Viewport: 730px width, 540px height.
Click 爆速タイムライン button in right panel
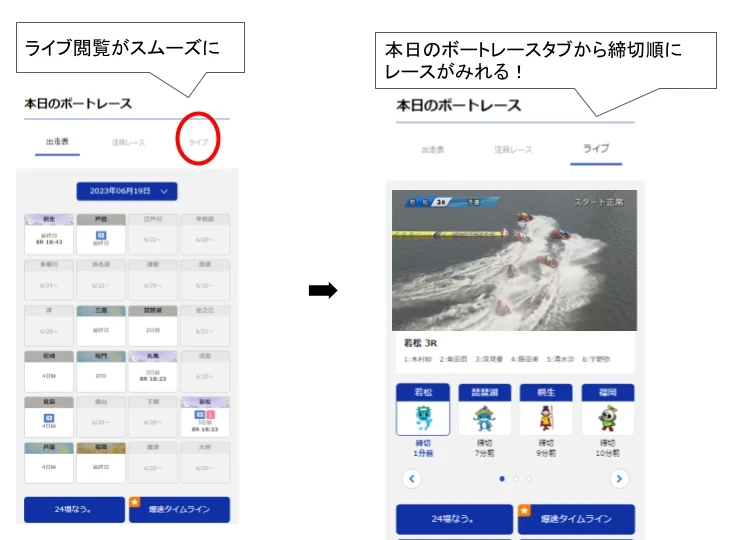pos(576,519)
